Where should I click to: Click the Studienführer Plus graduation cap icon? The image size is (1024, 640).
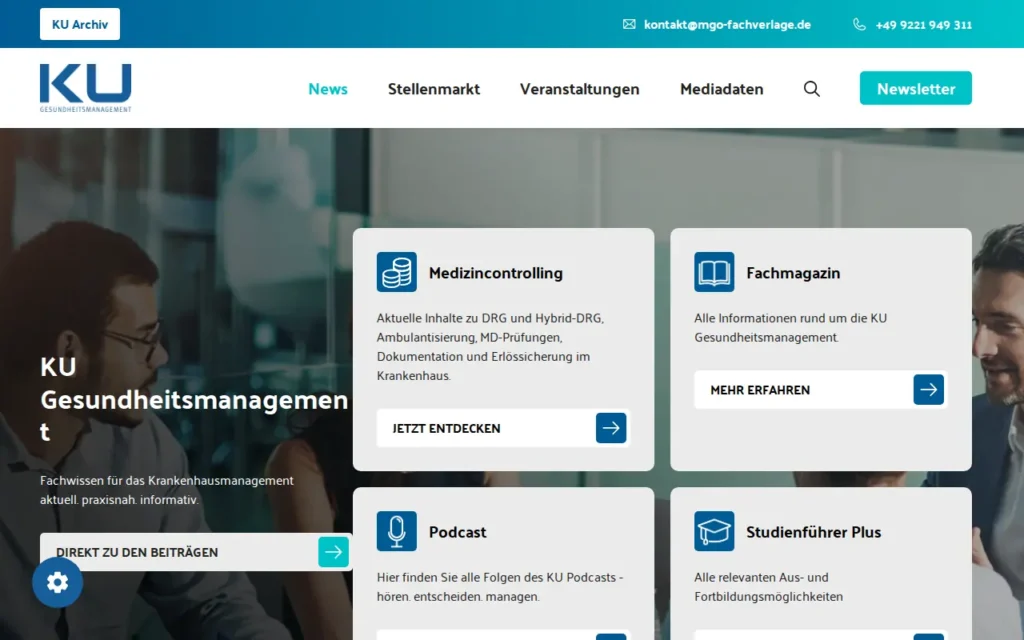click(x=714, y=531)
